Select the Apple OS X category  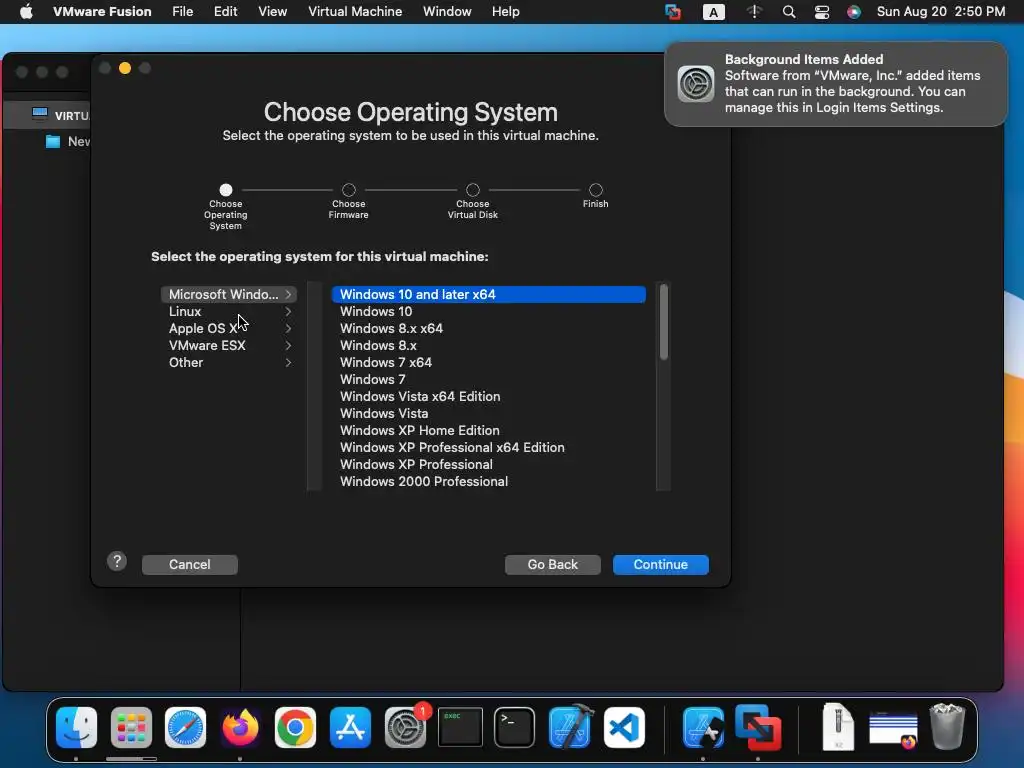point(229,328)
